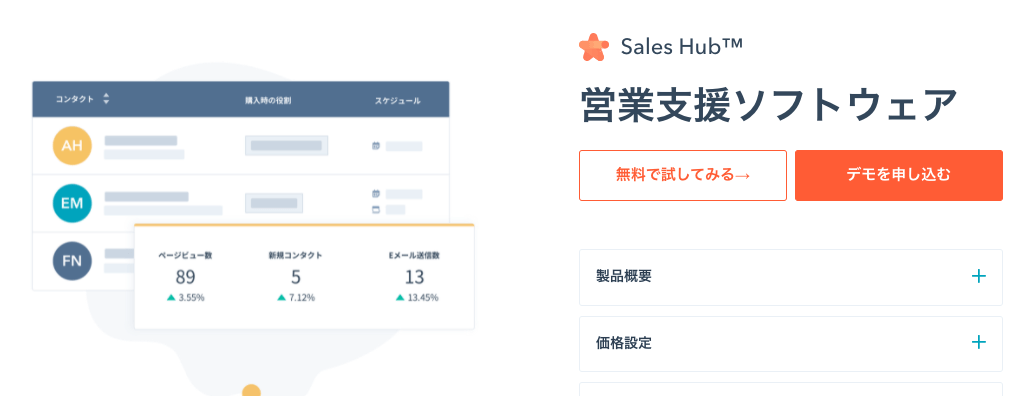Select the 購入時の役割 column header
This screenshot has width=1024, height=396.
pyautogui.click(x=268, y=101)
